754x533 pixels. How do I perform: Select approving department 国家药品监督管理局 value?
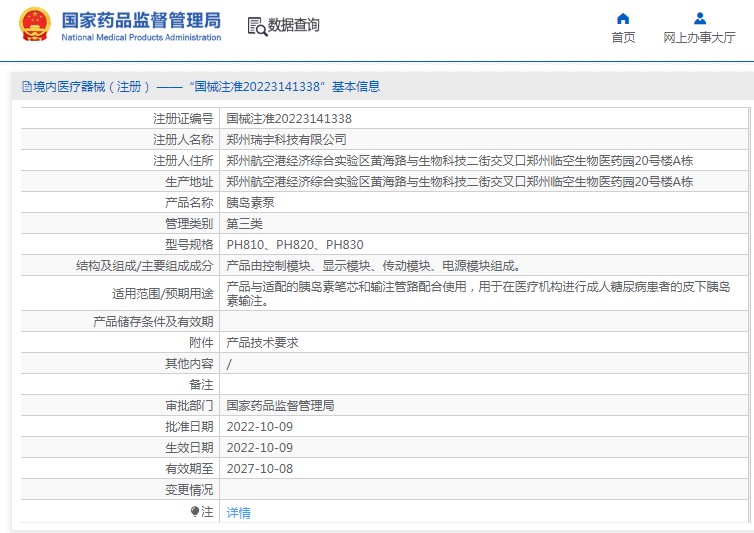(x=280, y=406)
